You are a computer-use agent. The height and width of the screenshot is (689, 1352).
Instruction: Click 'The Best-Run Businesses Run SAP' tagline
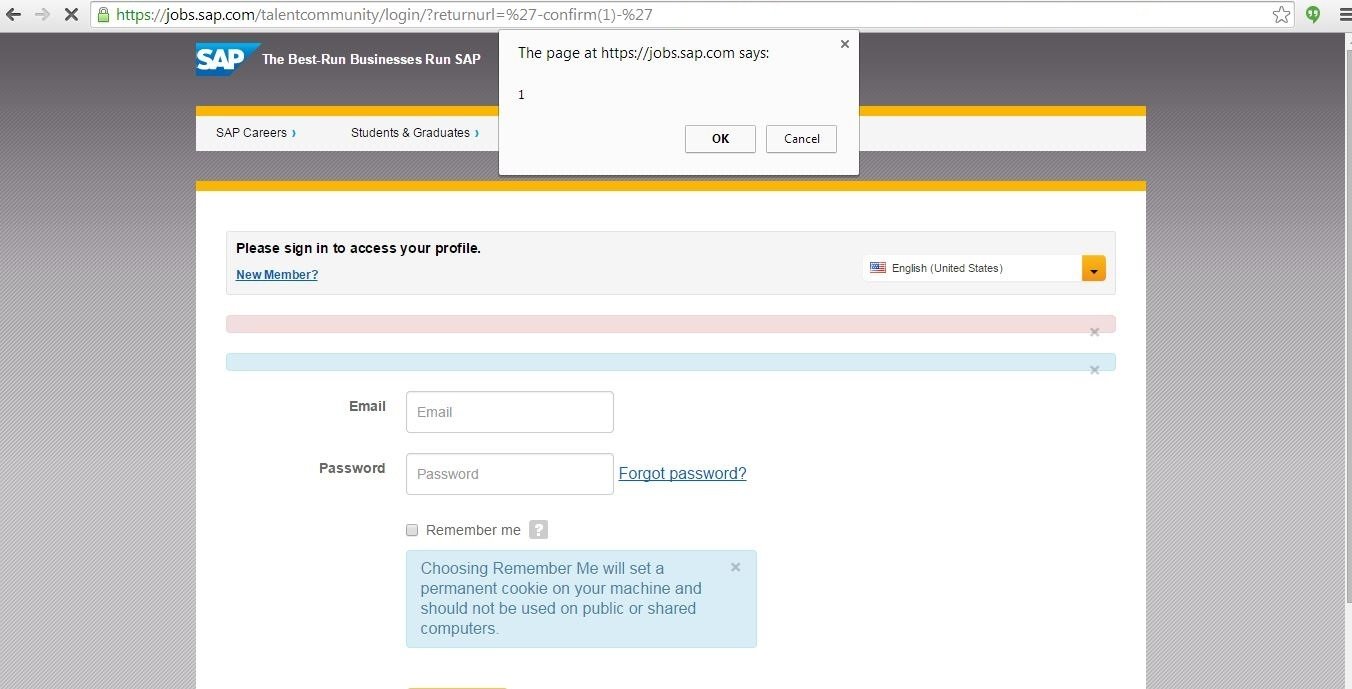pos(371,59)
